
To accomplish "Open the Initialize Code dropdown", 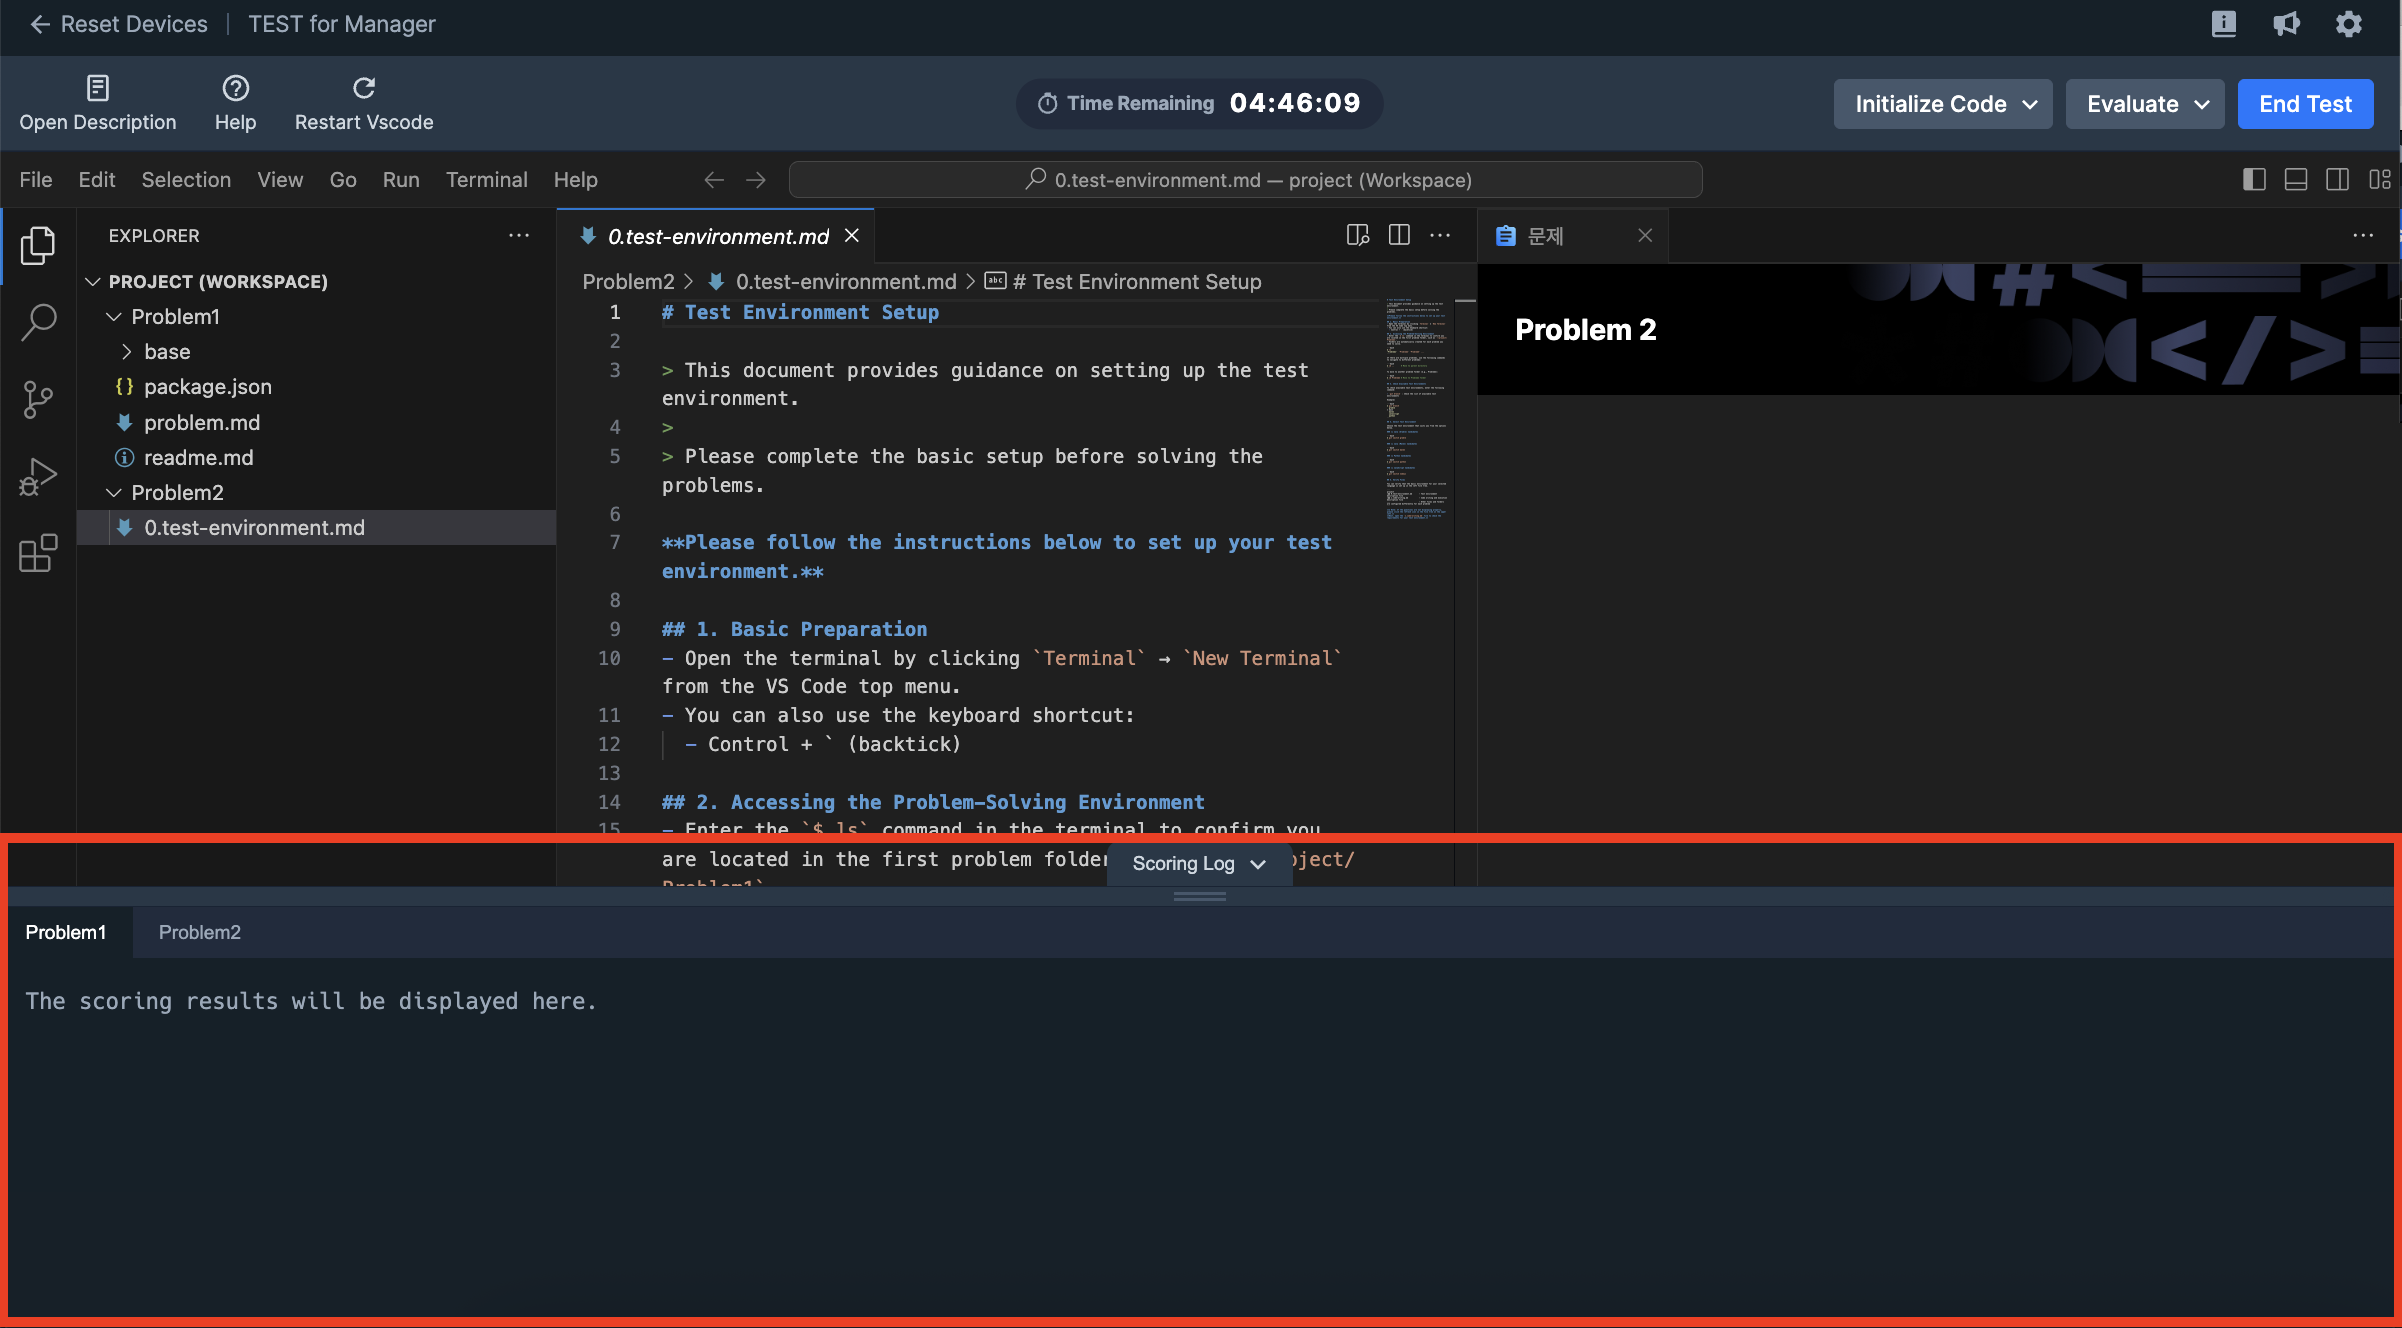I will [1942, 104].
